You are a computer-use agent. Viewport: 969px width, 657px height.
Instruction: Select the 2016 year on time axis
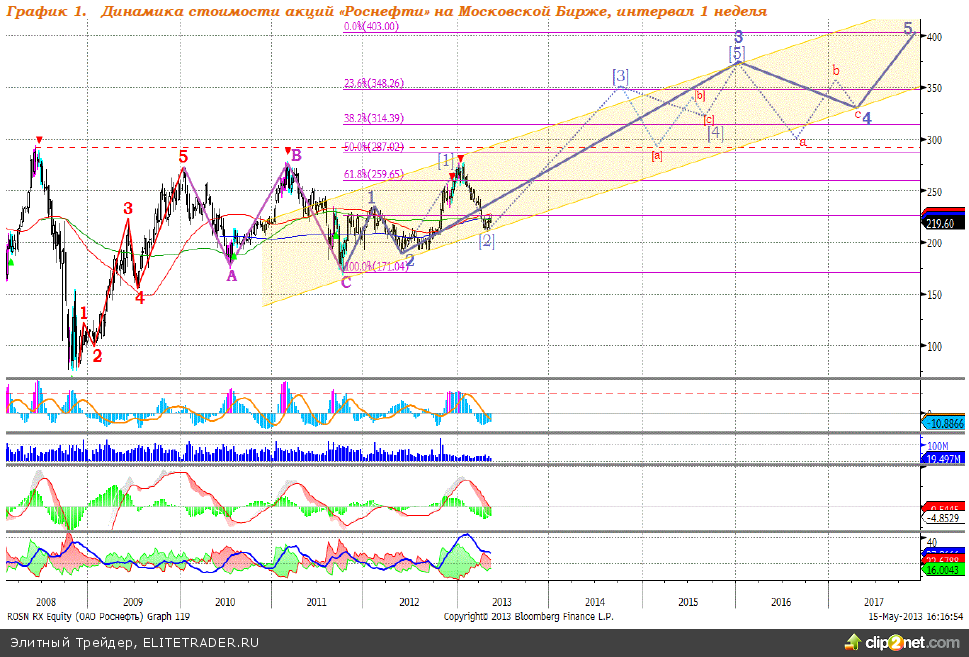pos(781,602)
